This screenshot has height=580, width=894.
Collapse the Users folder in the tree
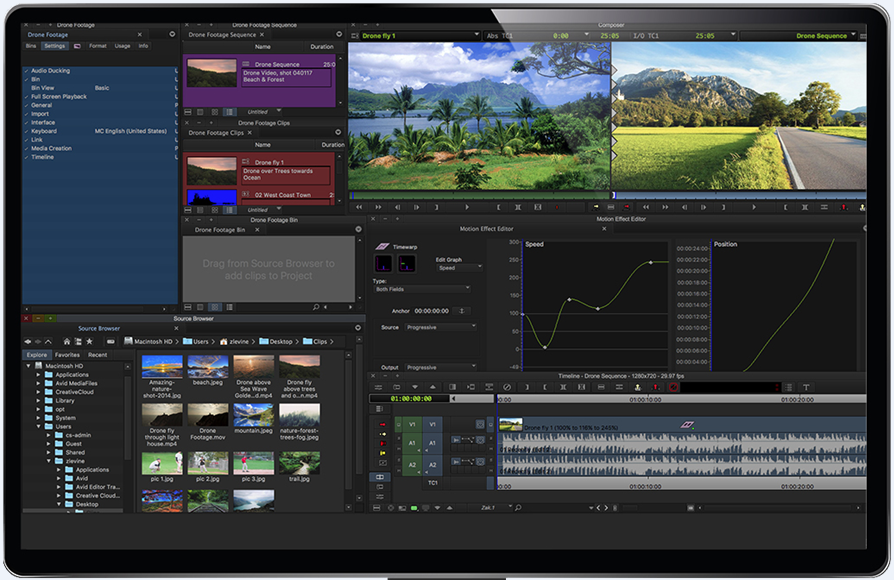point(38,426)
